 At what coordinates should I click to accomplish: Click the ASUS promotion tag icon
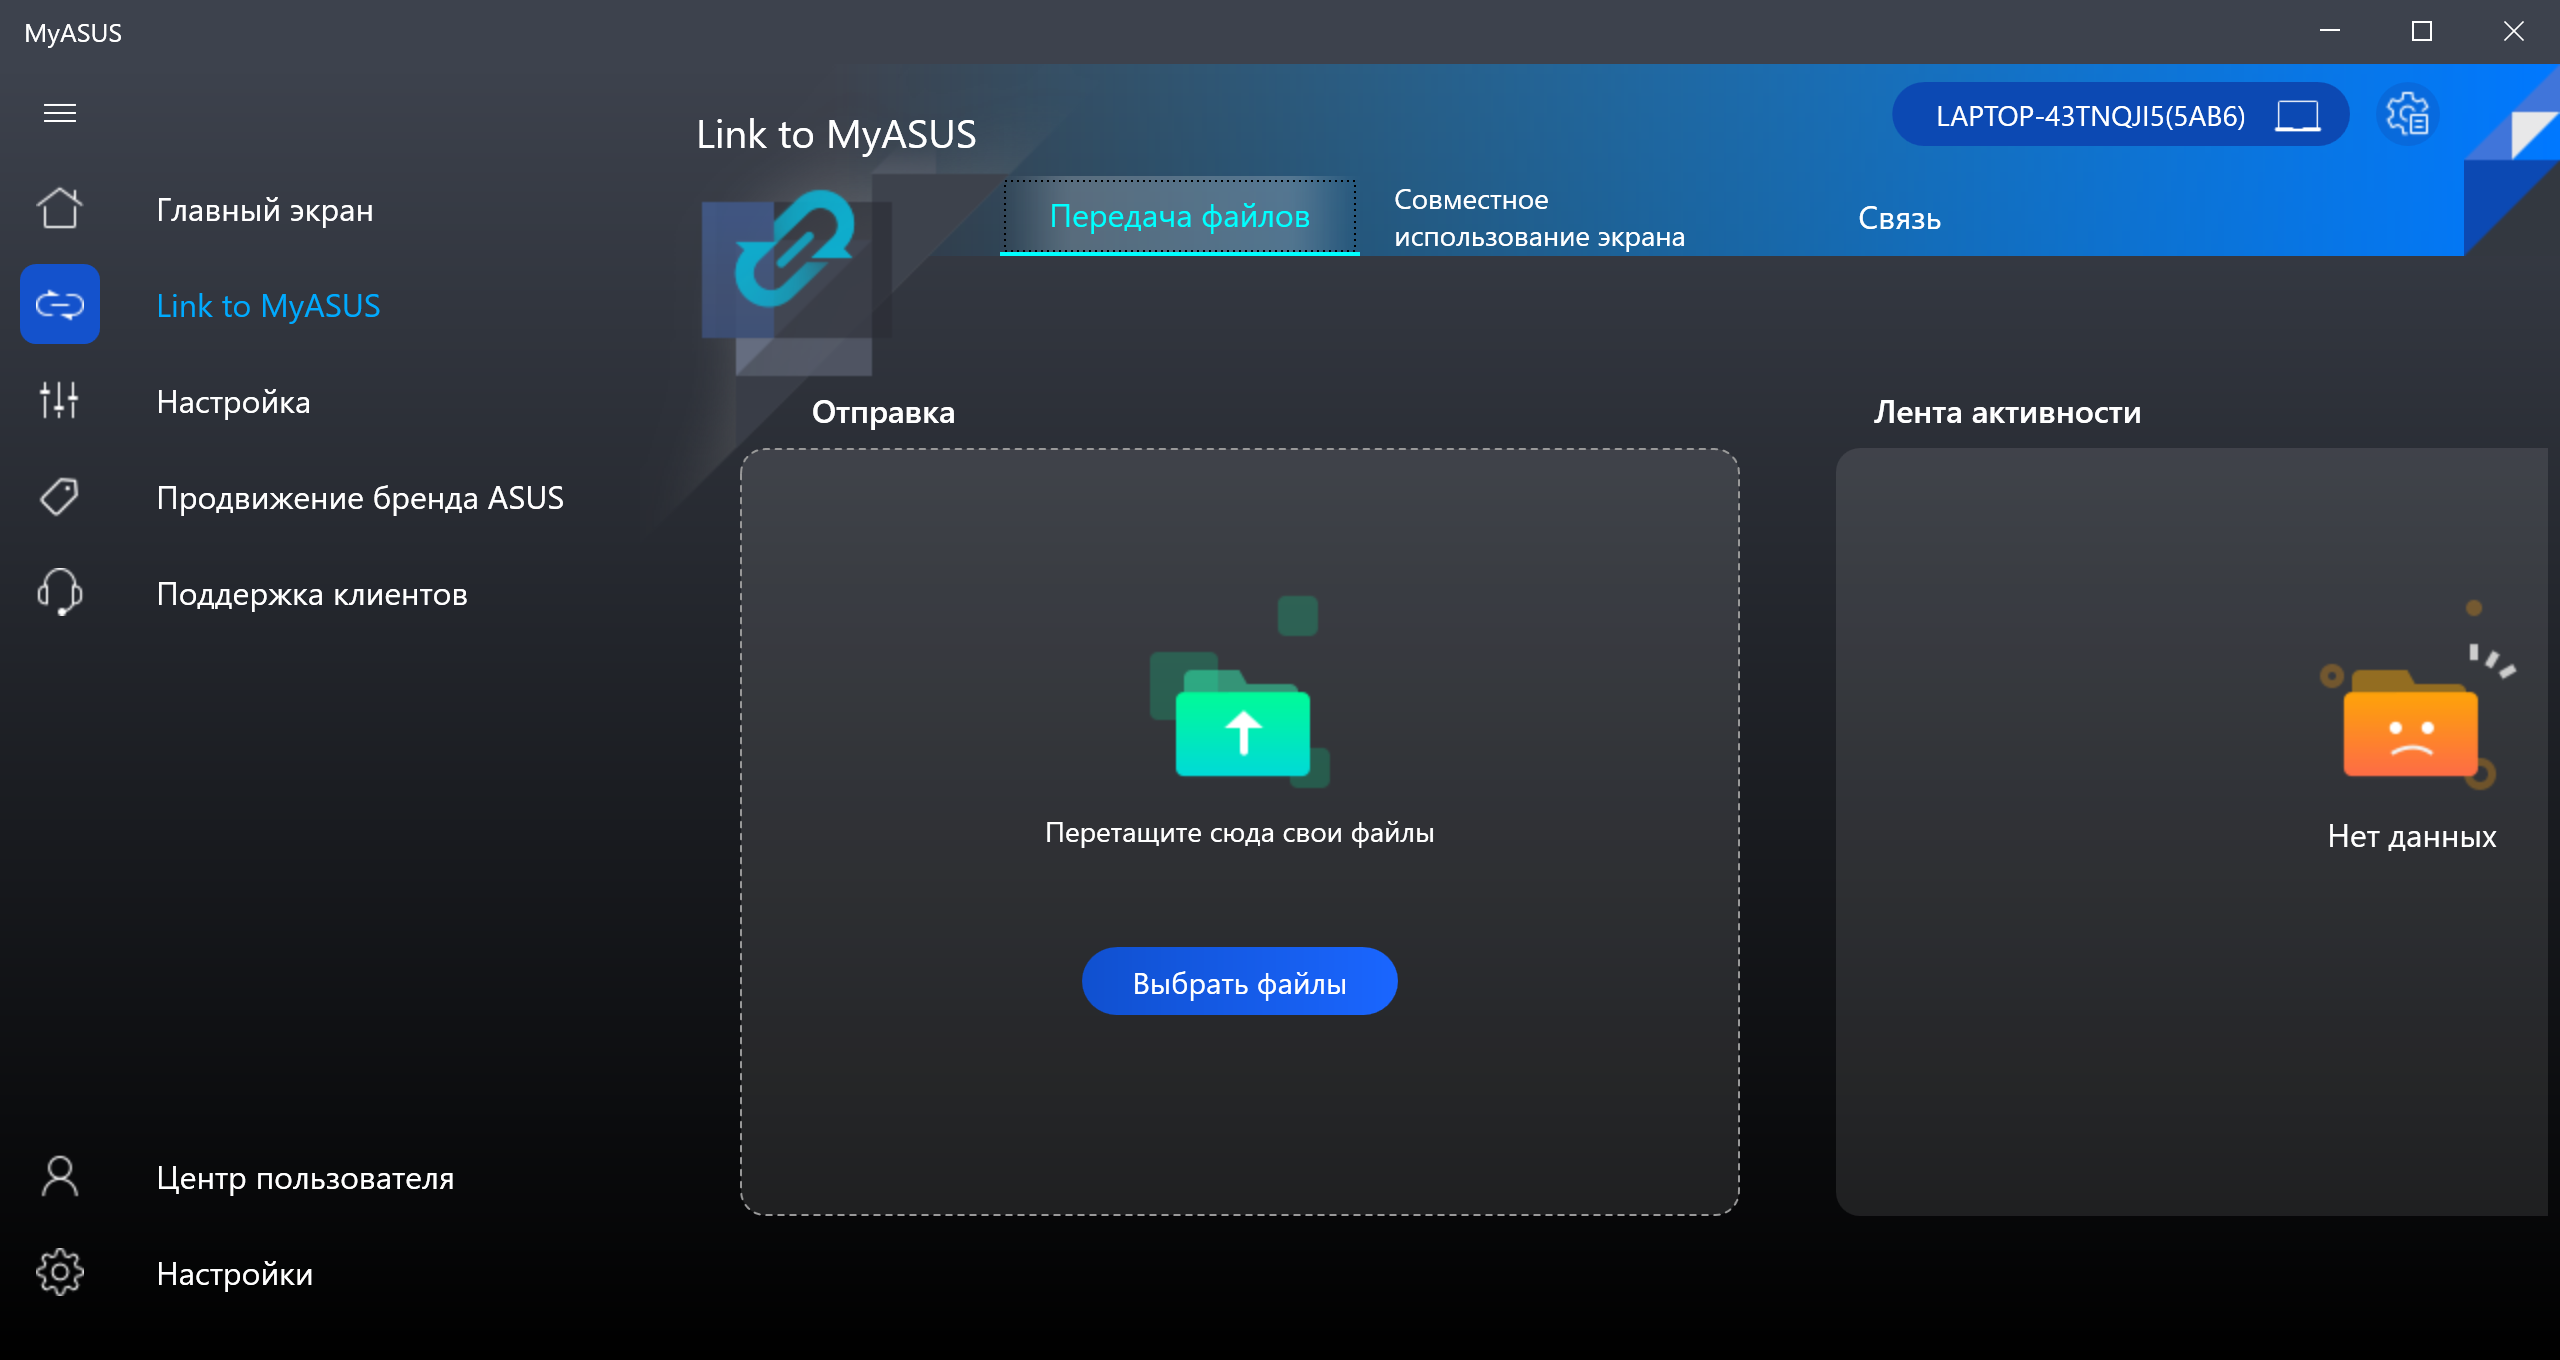[60, 497]
